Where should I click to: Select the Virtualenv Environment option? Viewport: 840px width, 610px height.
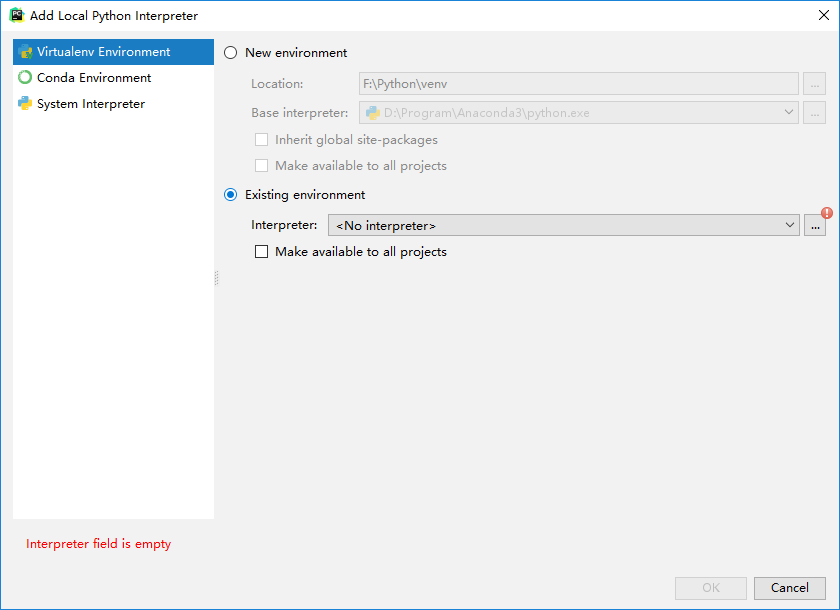103,52
